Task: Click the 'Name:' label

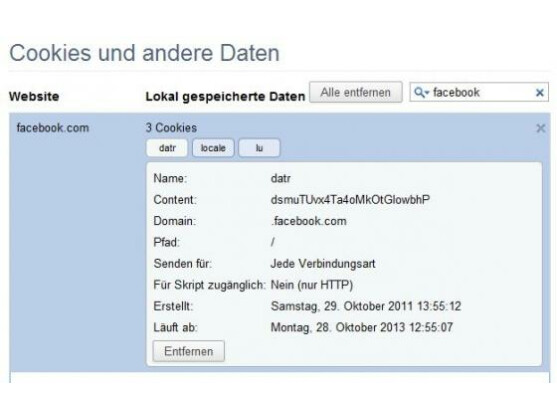Action: (x=170, y=178)
